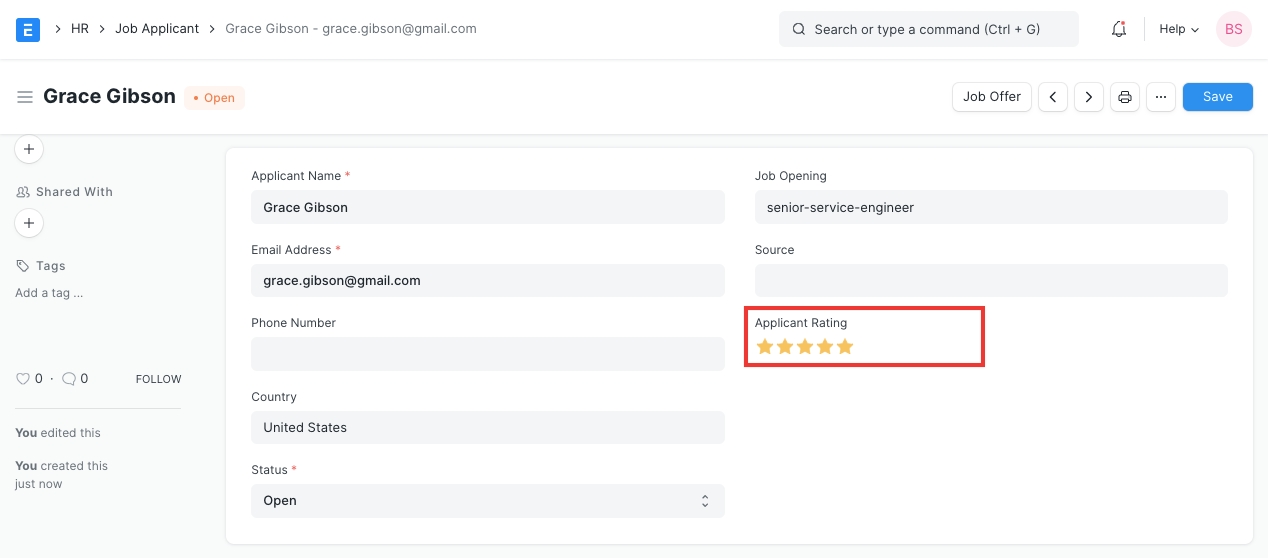The height and width of the screenshot is (558, 1268).
Task: Toggle sidebar with hamburger icon
Action: [25, 97]
